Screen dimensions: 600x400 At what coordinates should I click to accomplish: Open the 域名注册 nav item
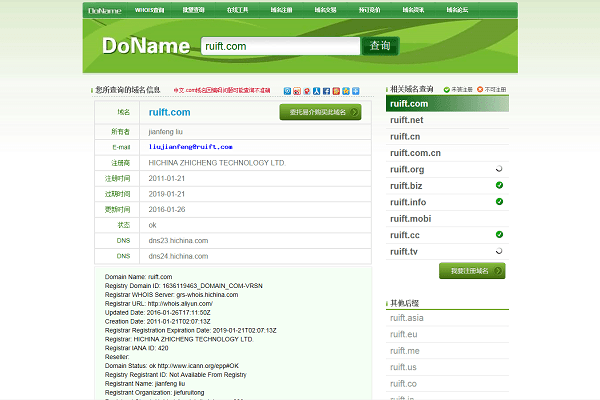click(x=281, y=10)
